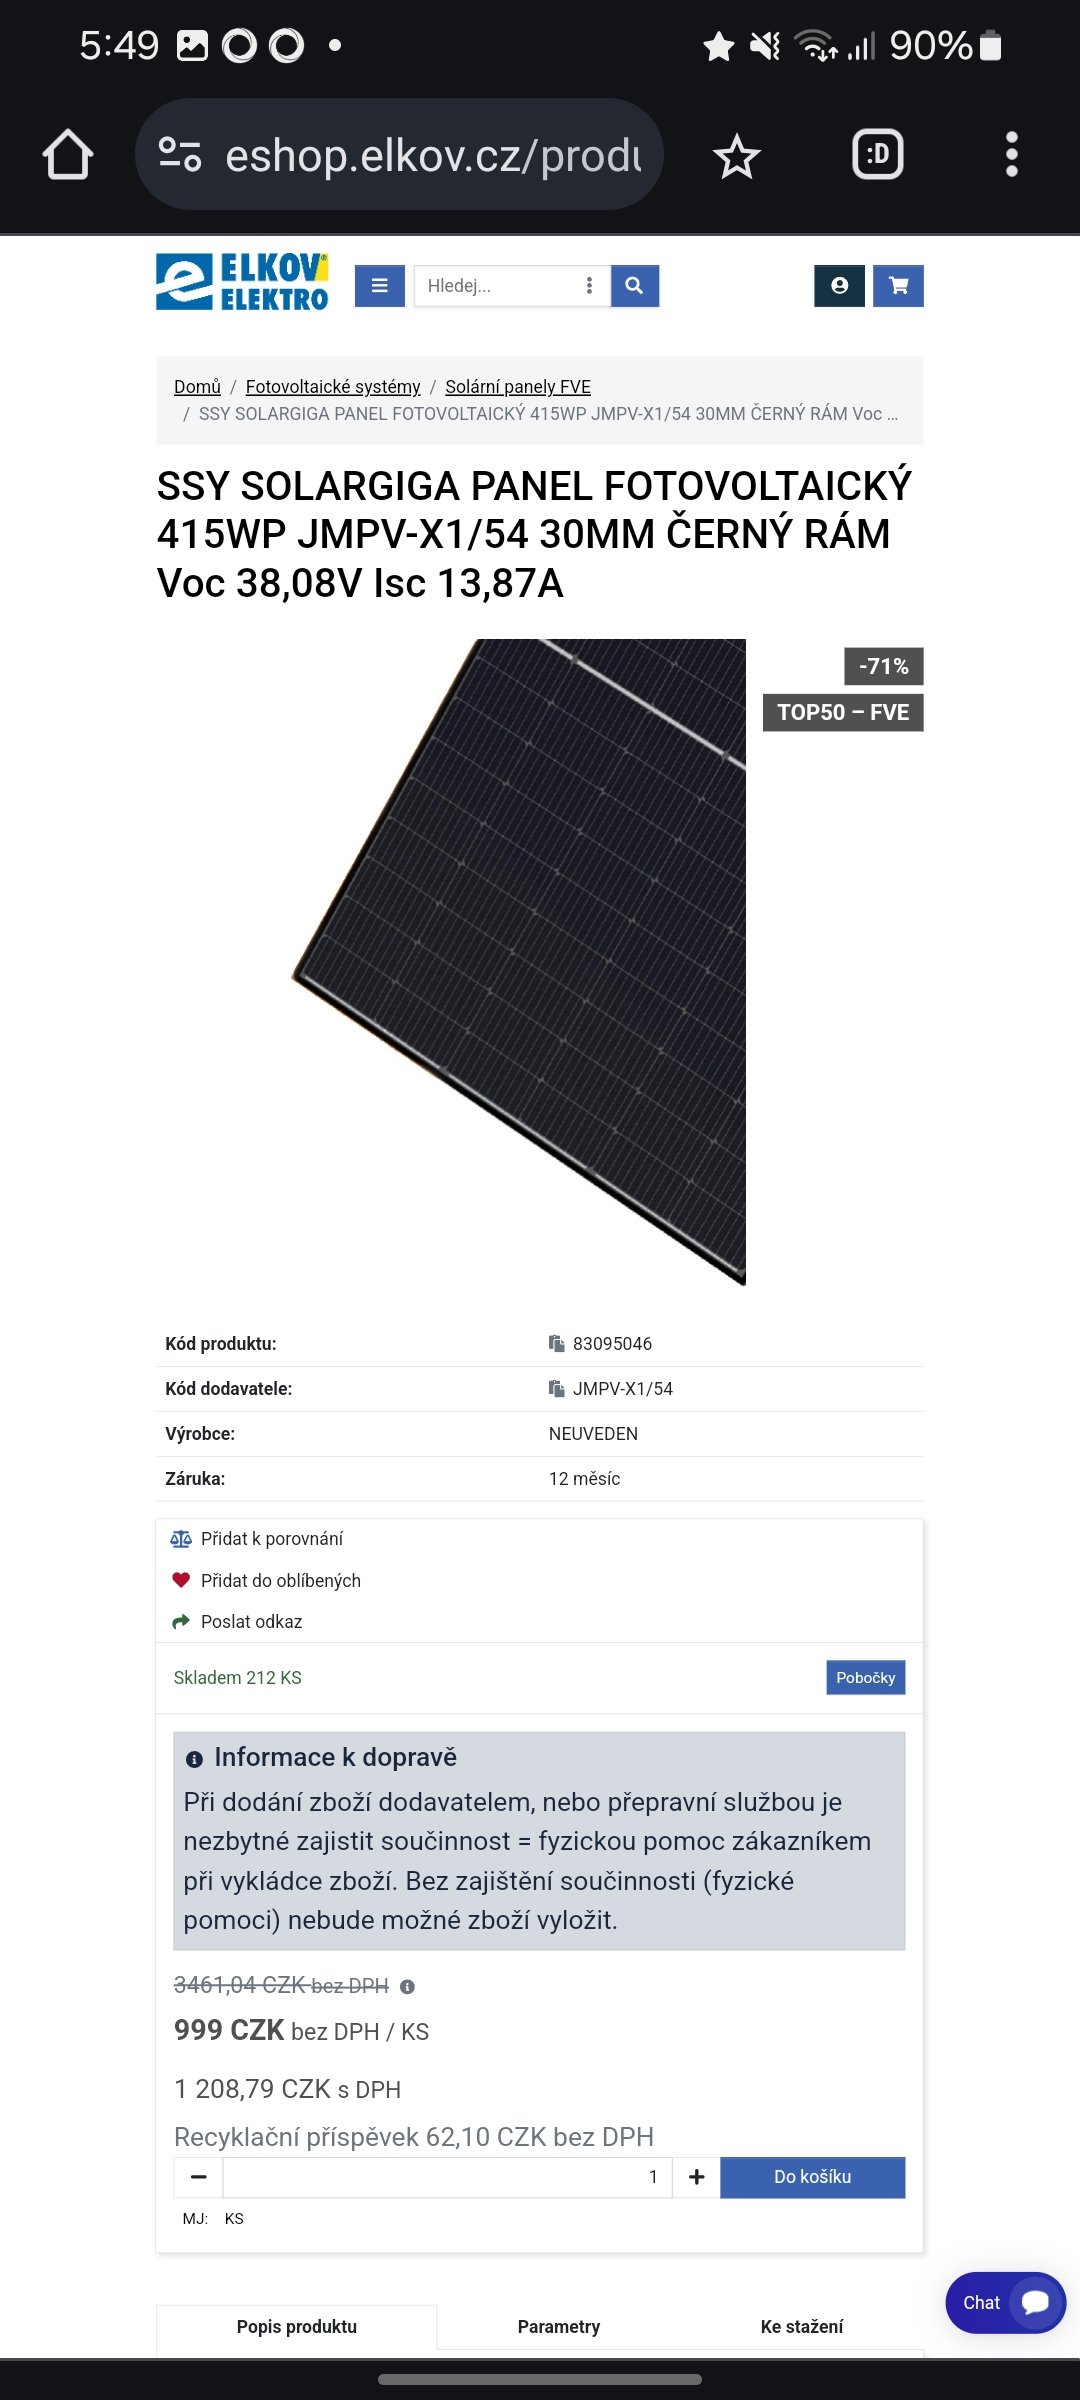1080x2400 pixels.
Task: Open the shopping cart
Action: (x=898, y=286)
